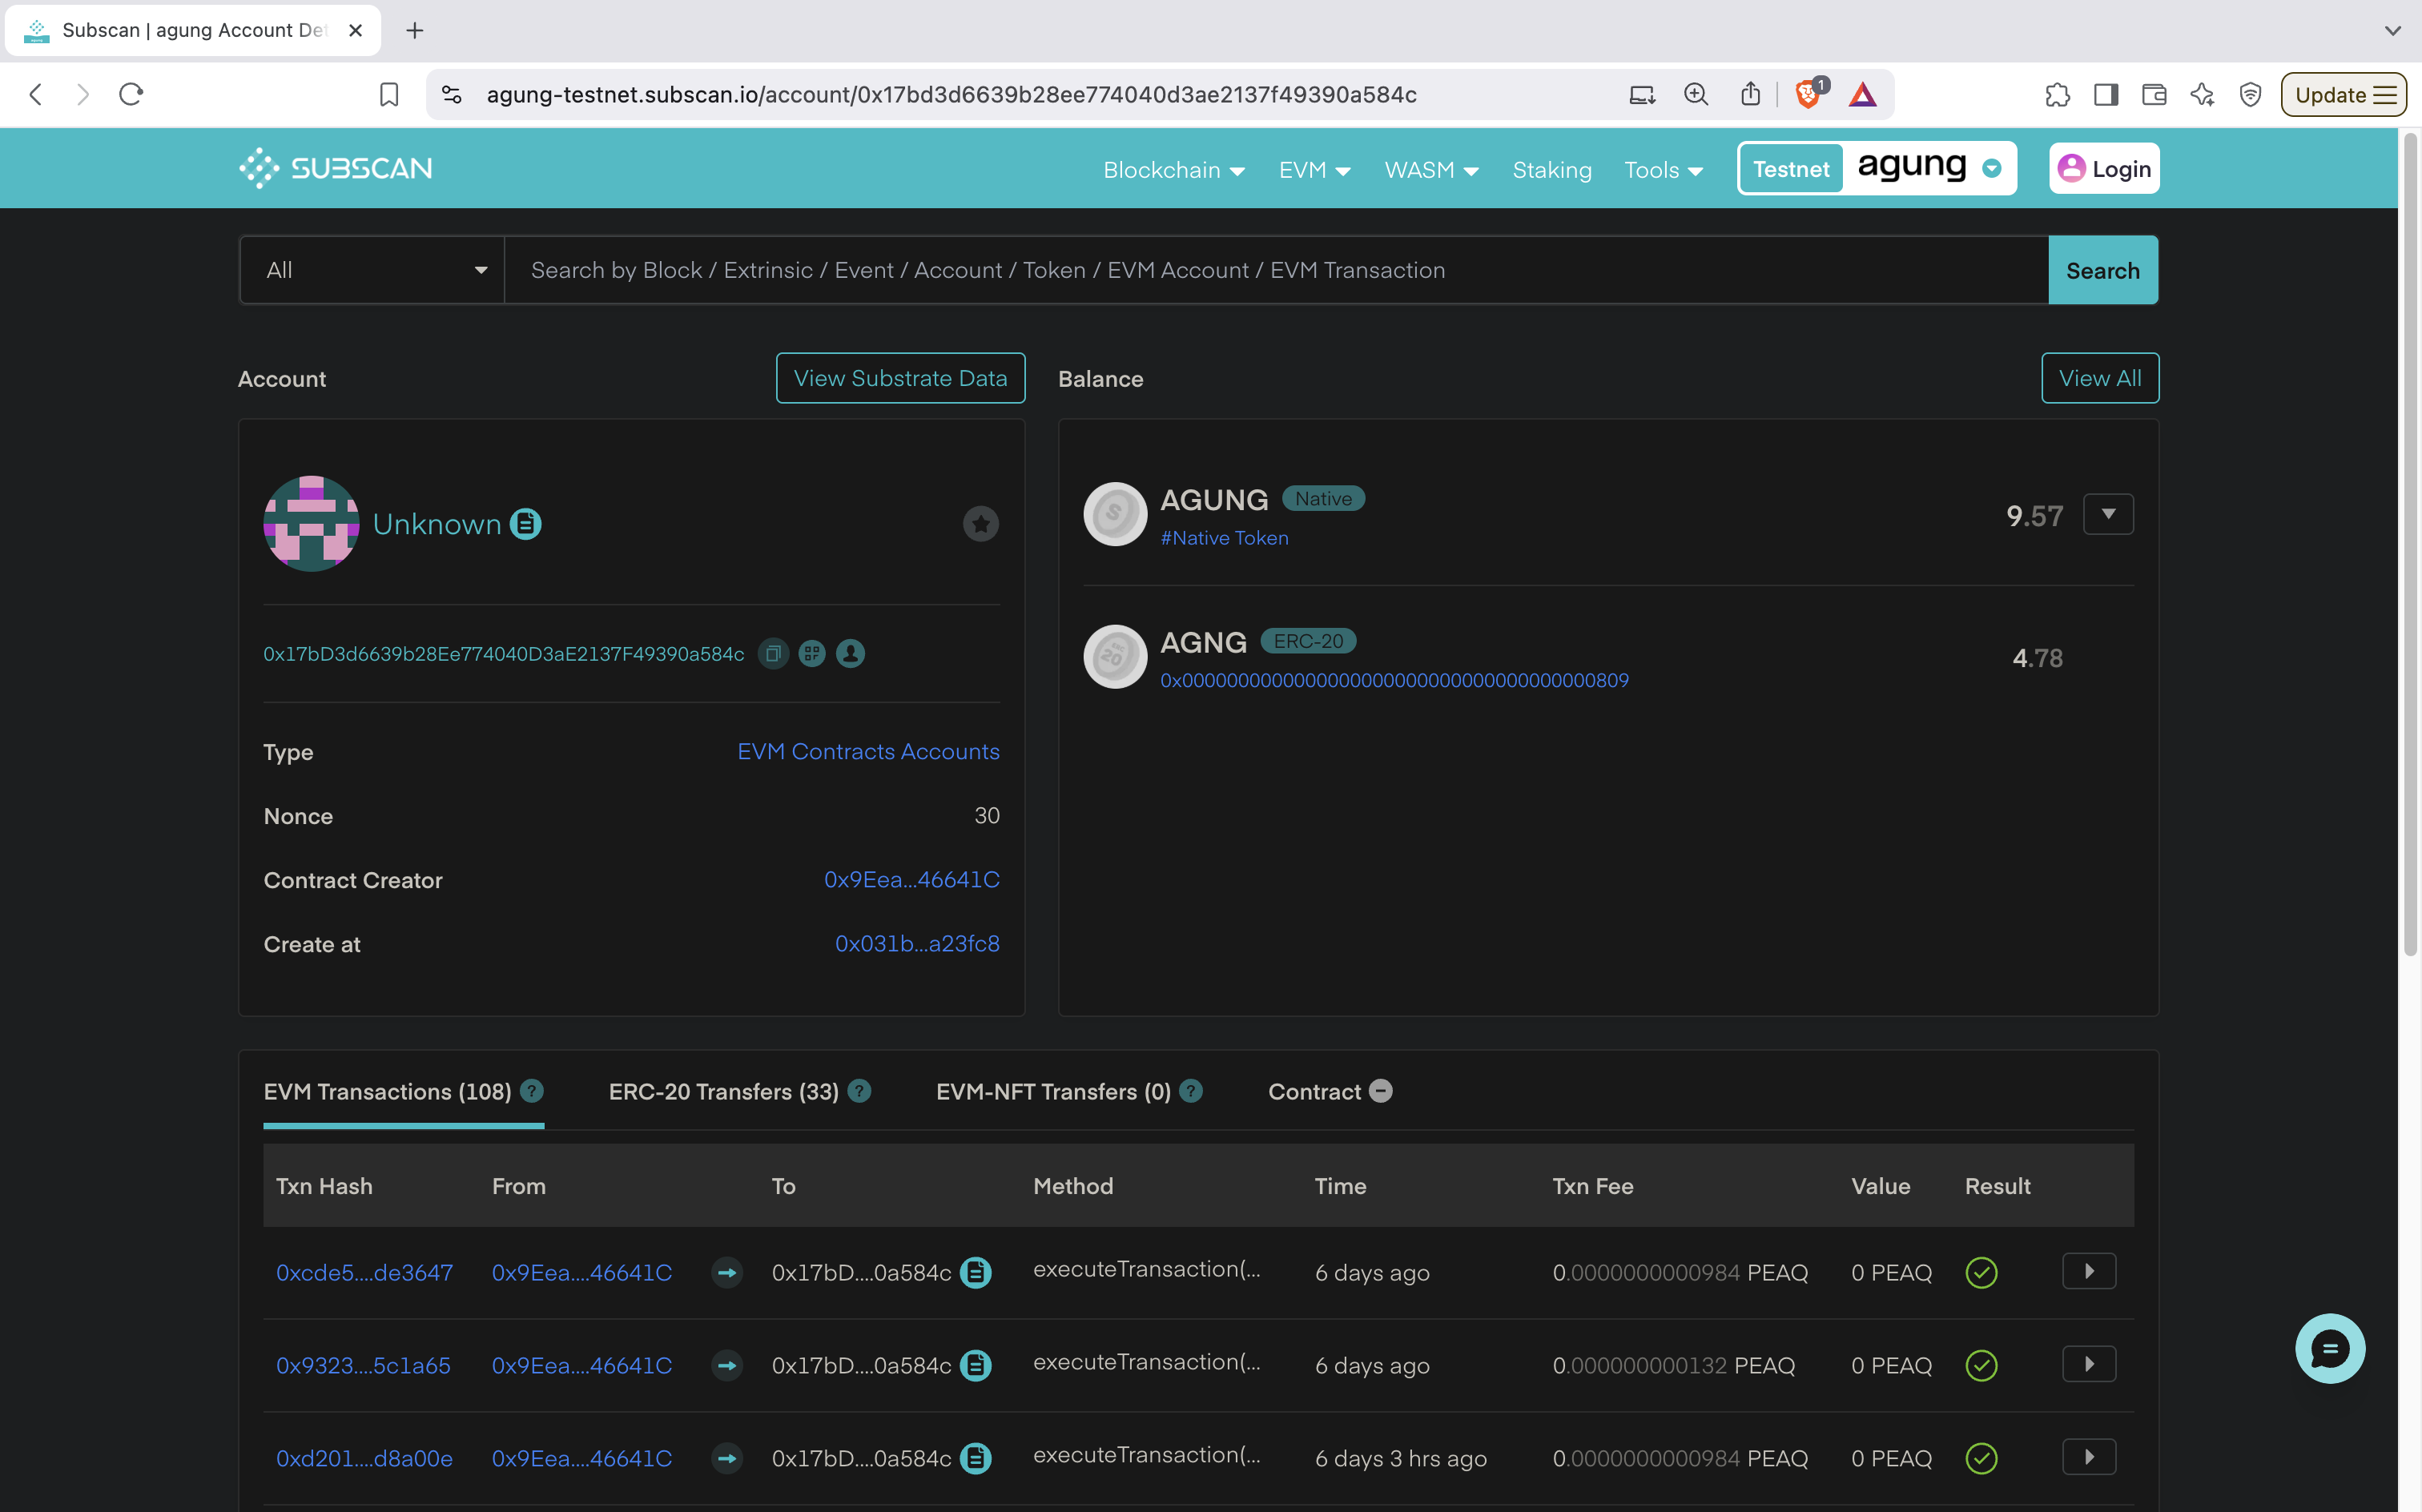Open the live chat support bubble
2422x1512 pixels.
(x=2329, y=1348)
